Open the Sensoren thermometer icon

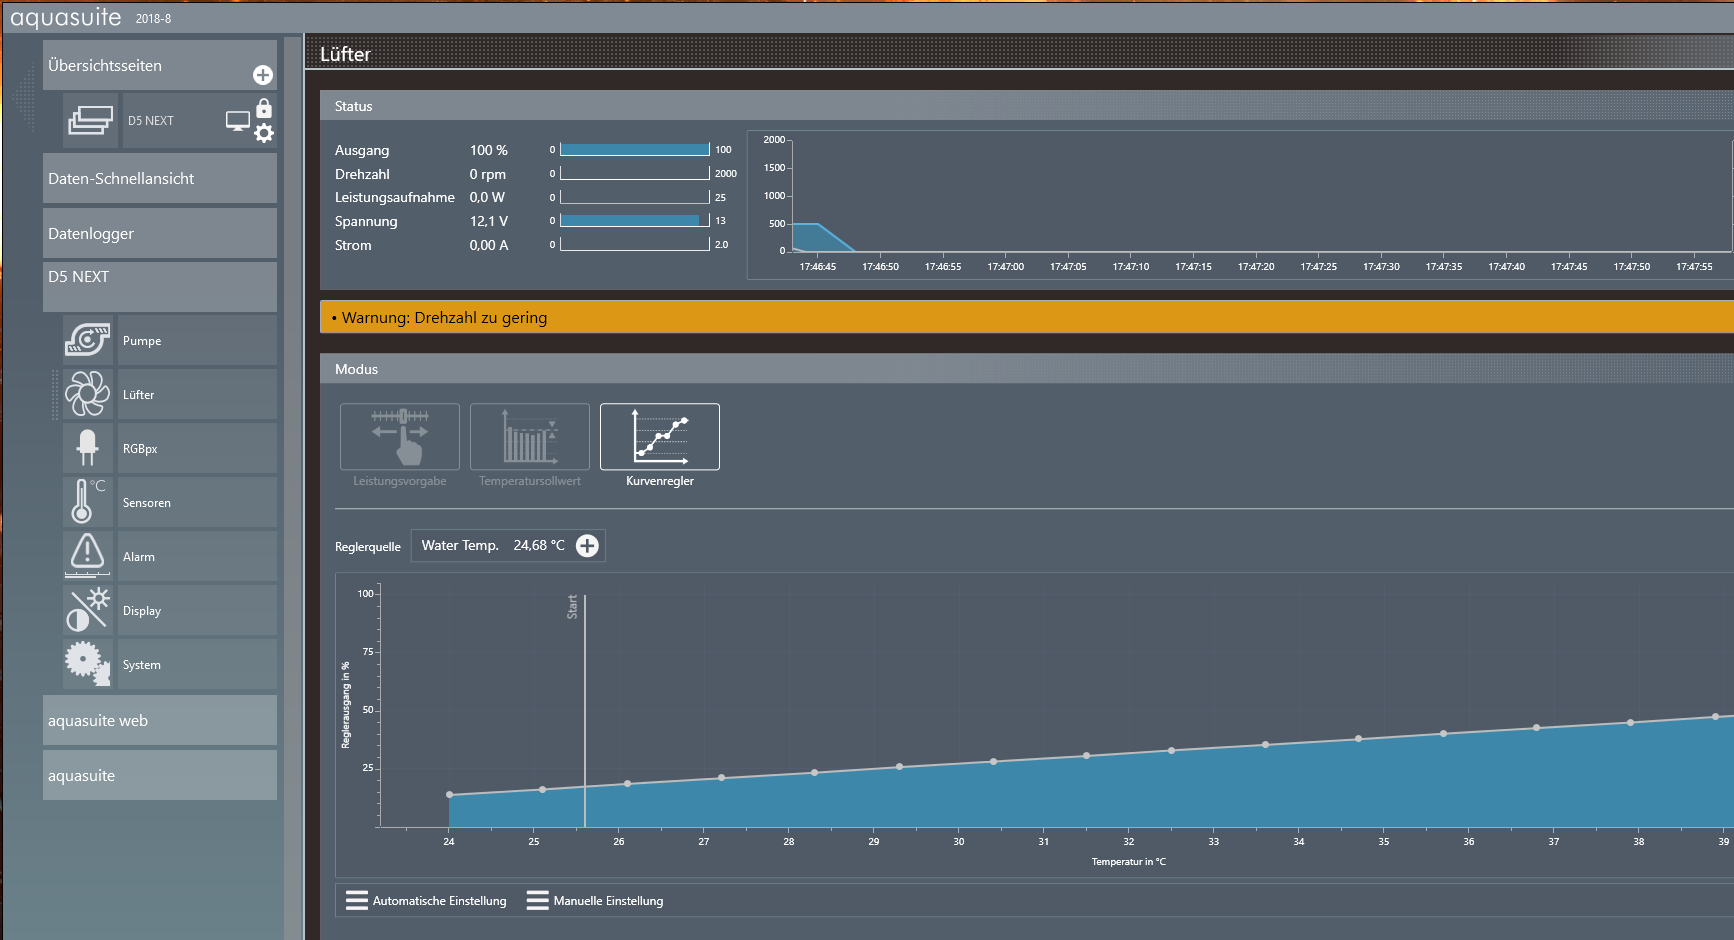point(86,501)
